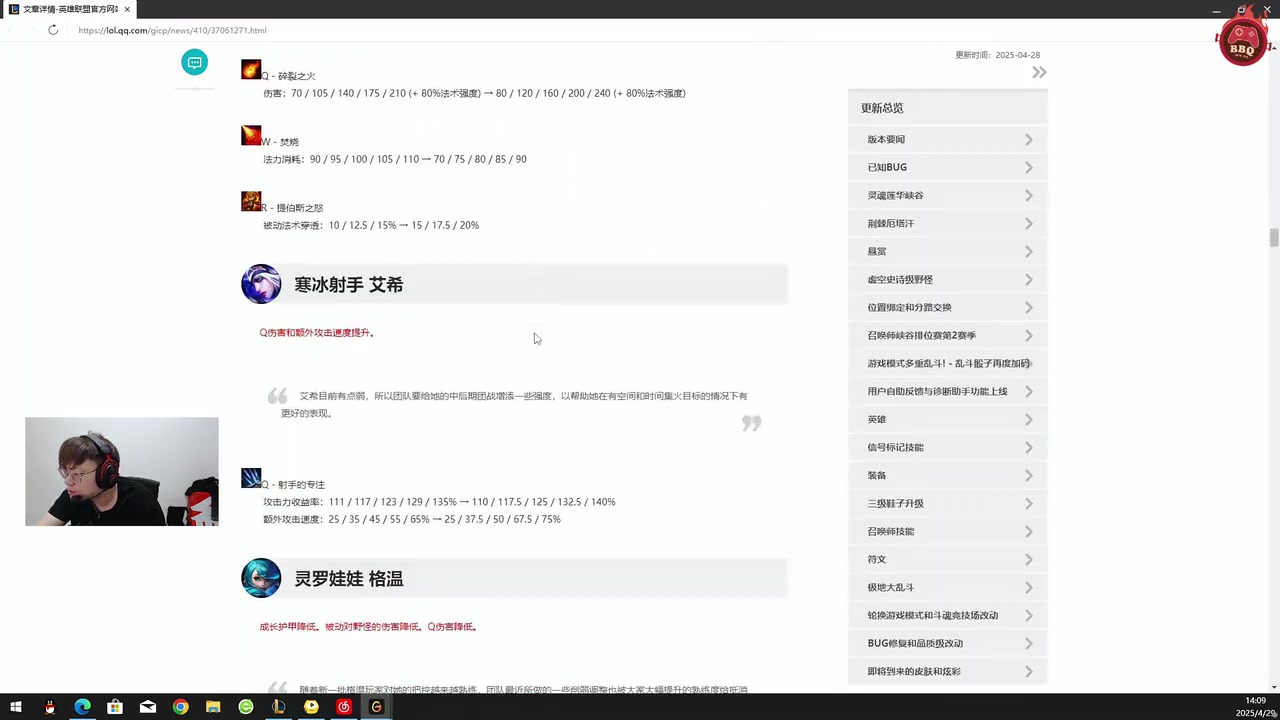Click the Gwen champion portrait icon

coord(261,578)
